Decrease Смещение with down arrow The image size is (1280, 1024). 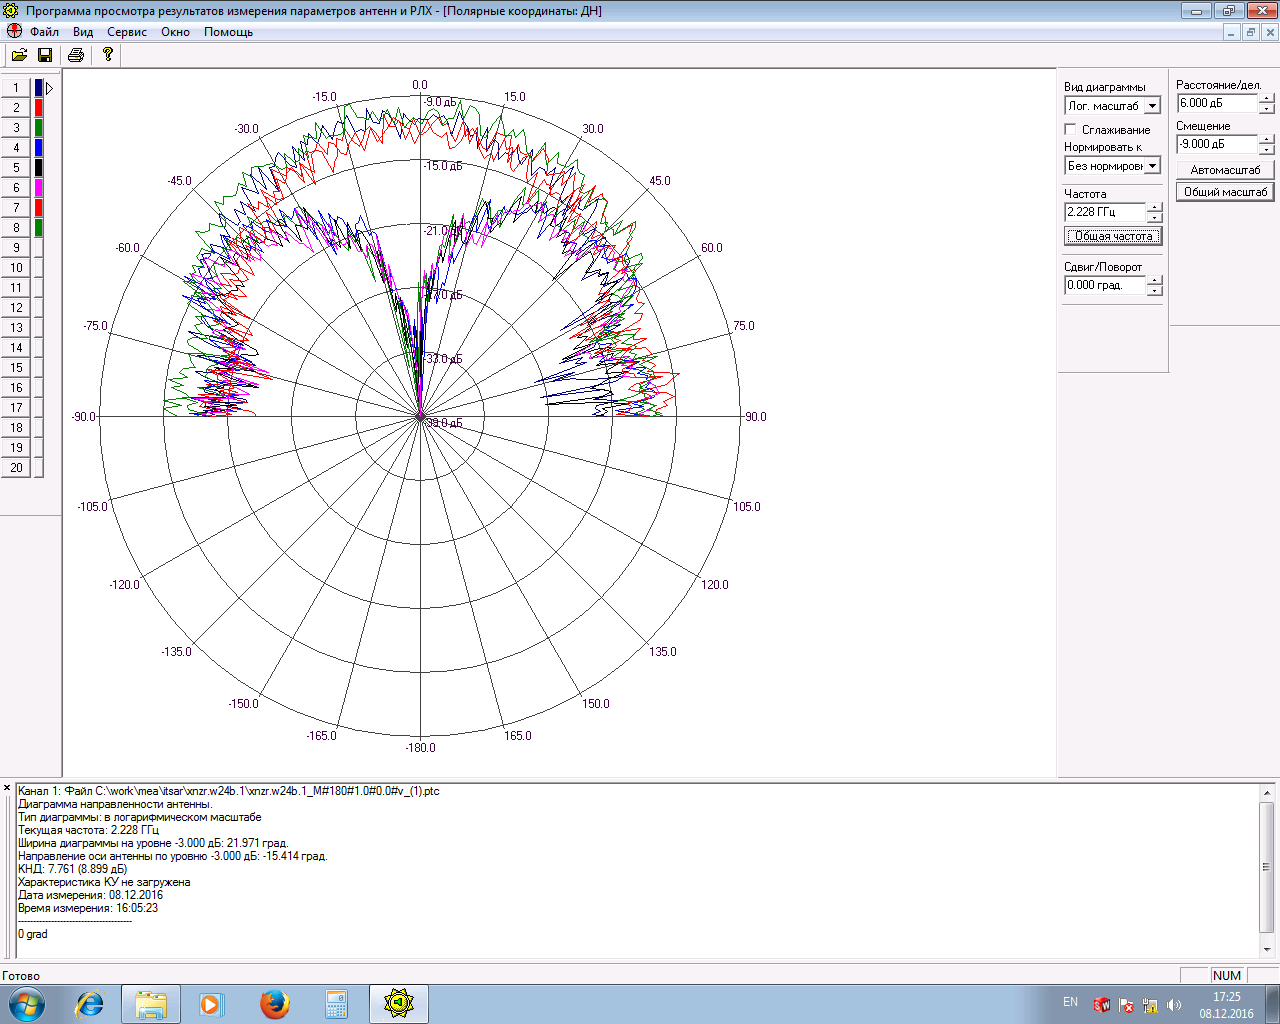pos(1267,149)
